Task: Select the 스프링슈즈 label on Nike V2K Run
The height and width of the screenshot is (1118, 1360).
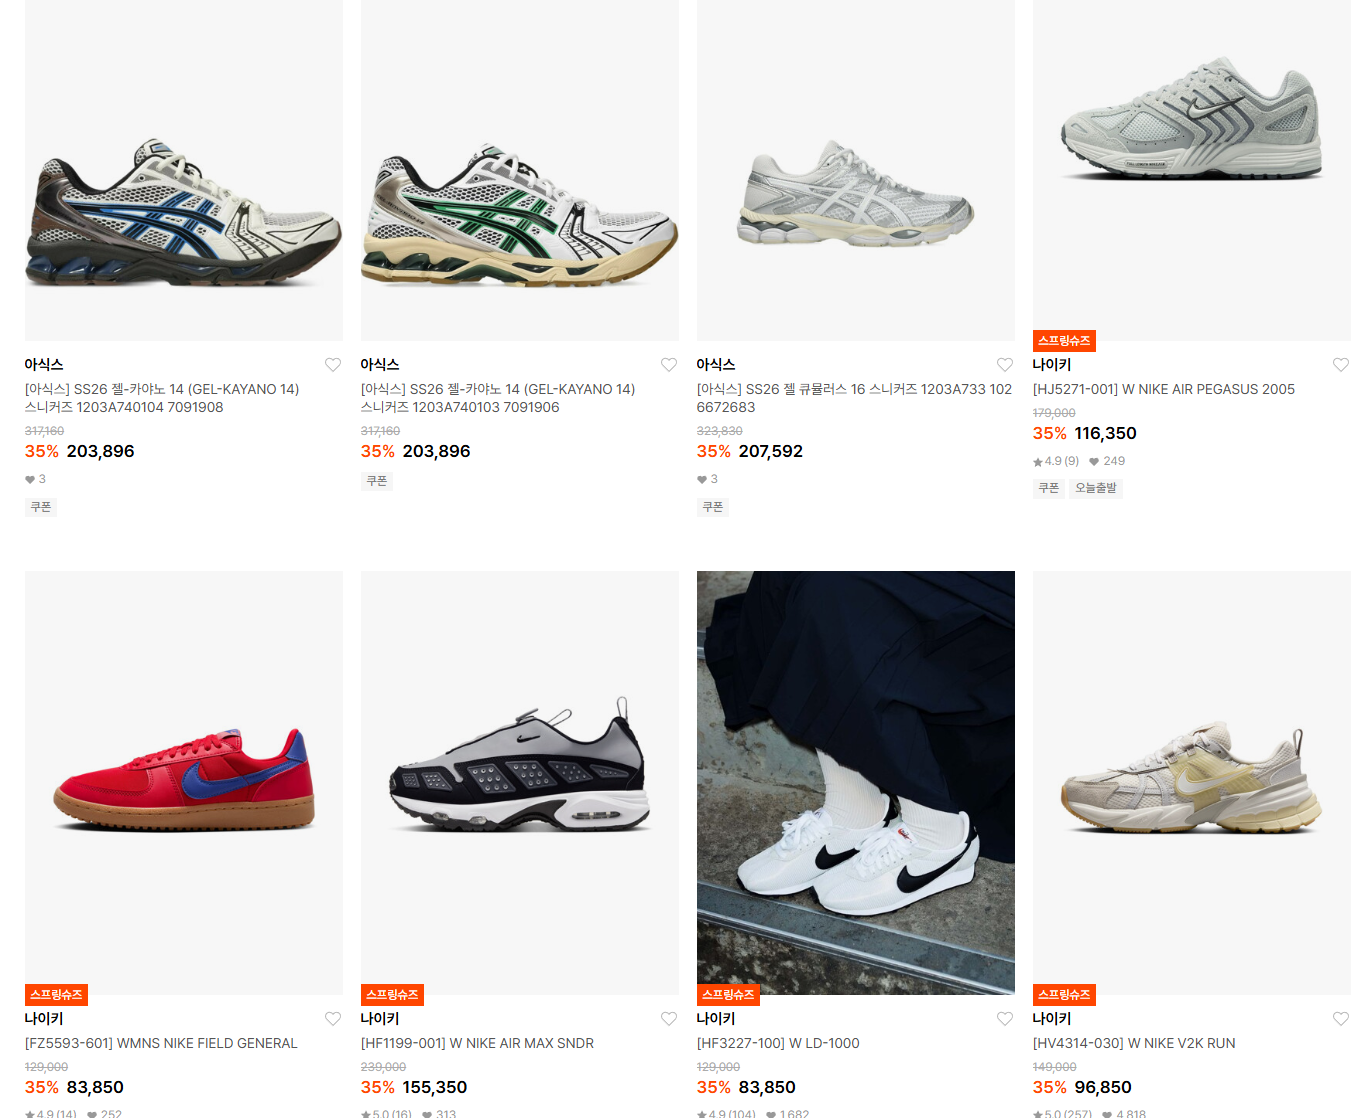Action: click(1064, 995)
